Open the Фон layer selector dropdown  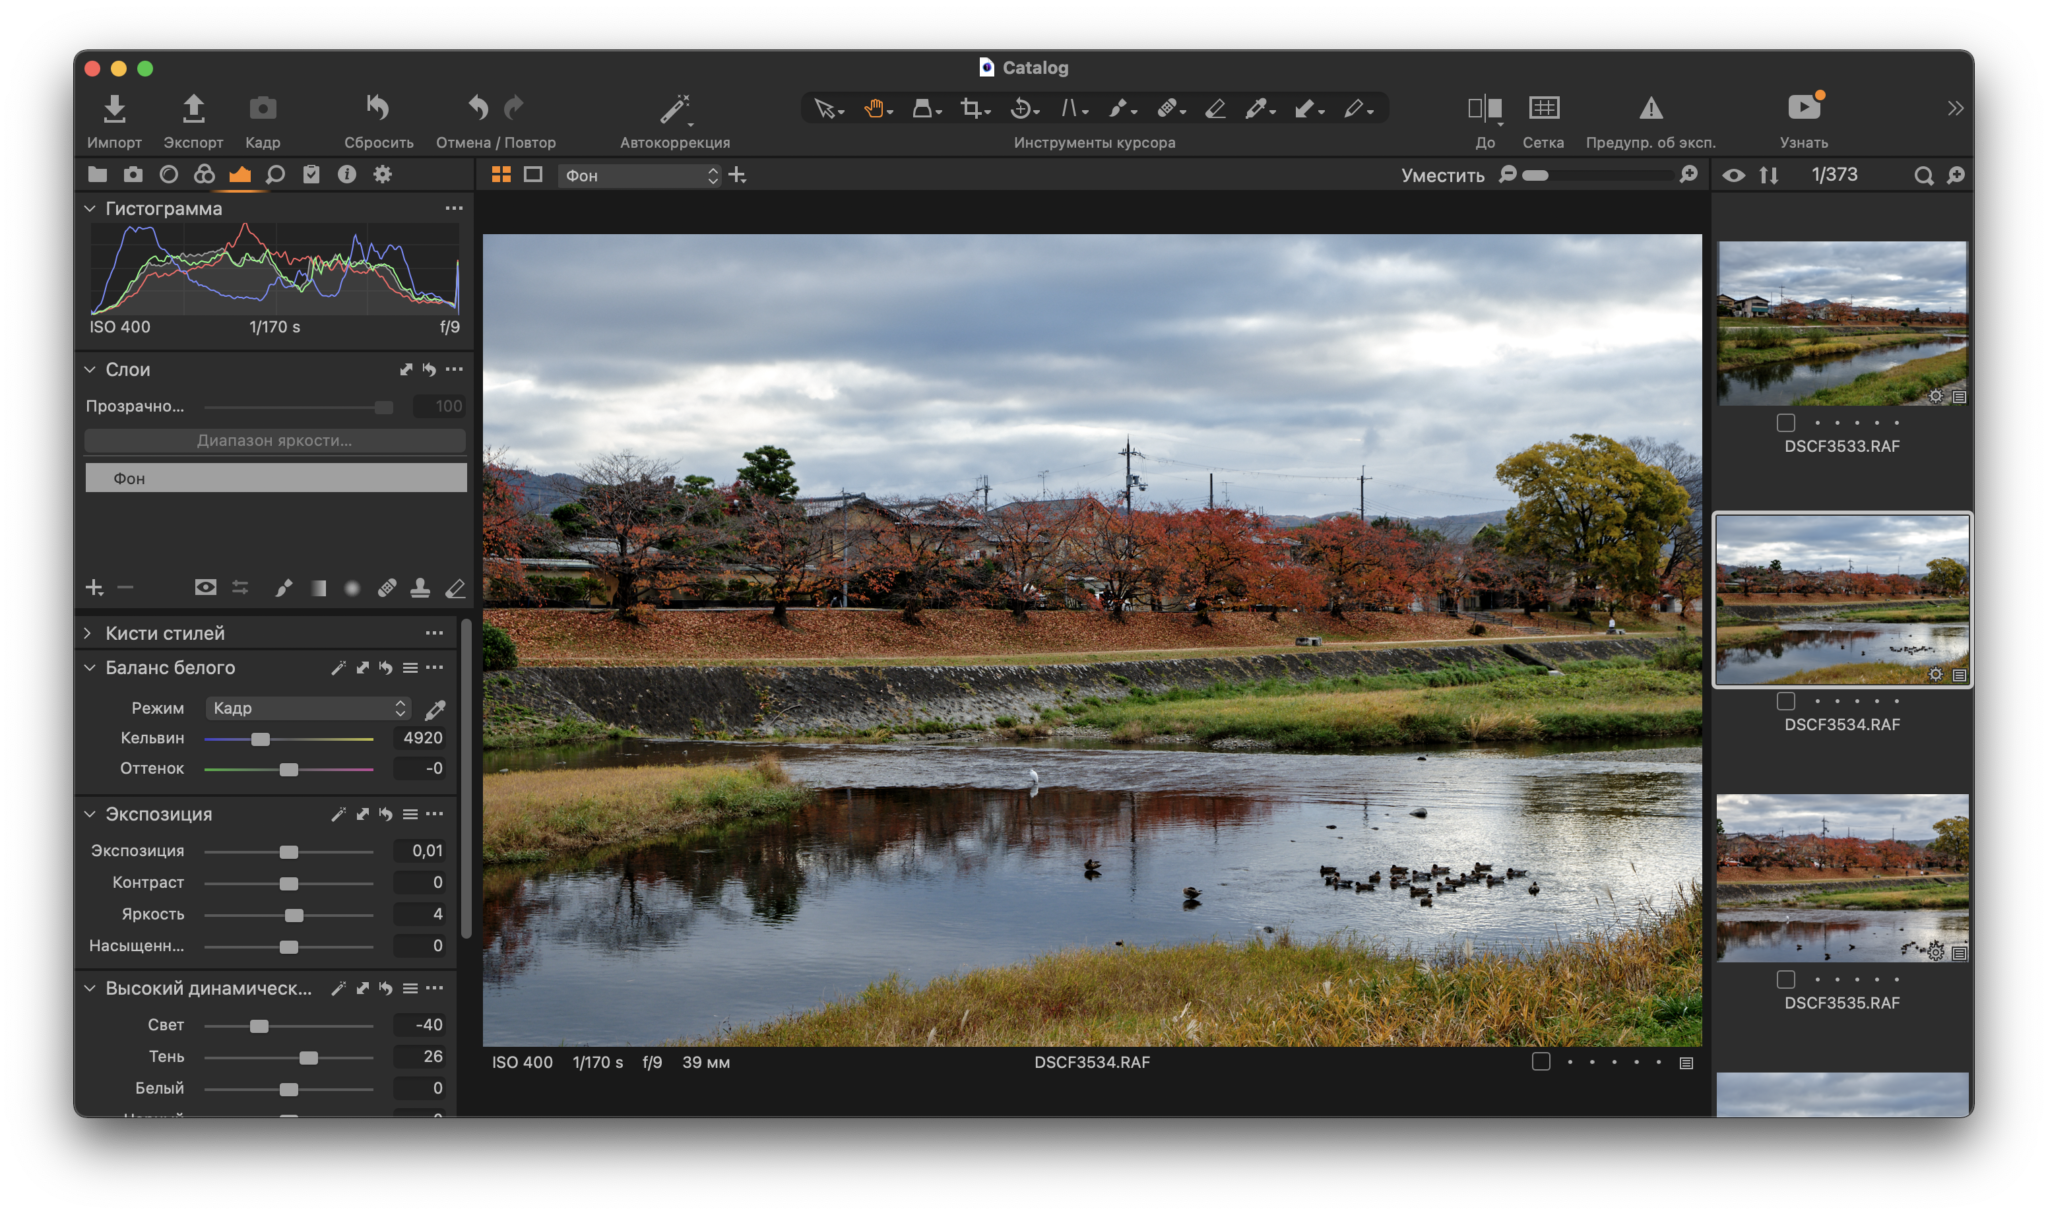[x=640, y=176]
